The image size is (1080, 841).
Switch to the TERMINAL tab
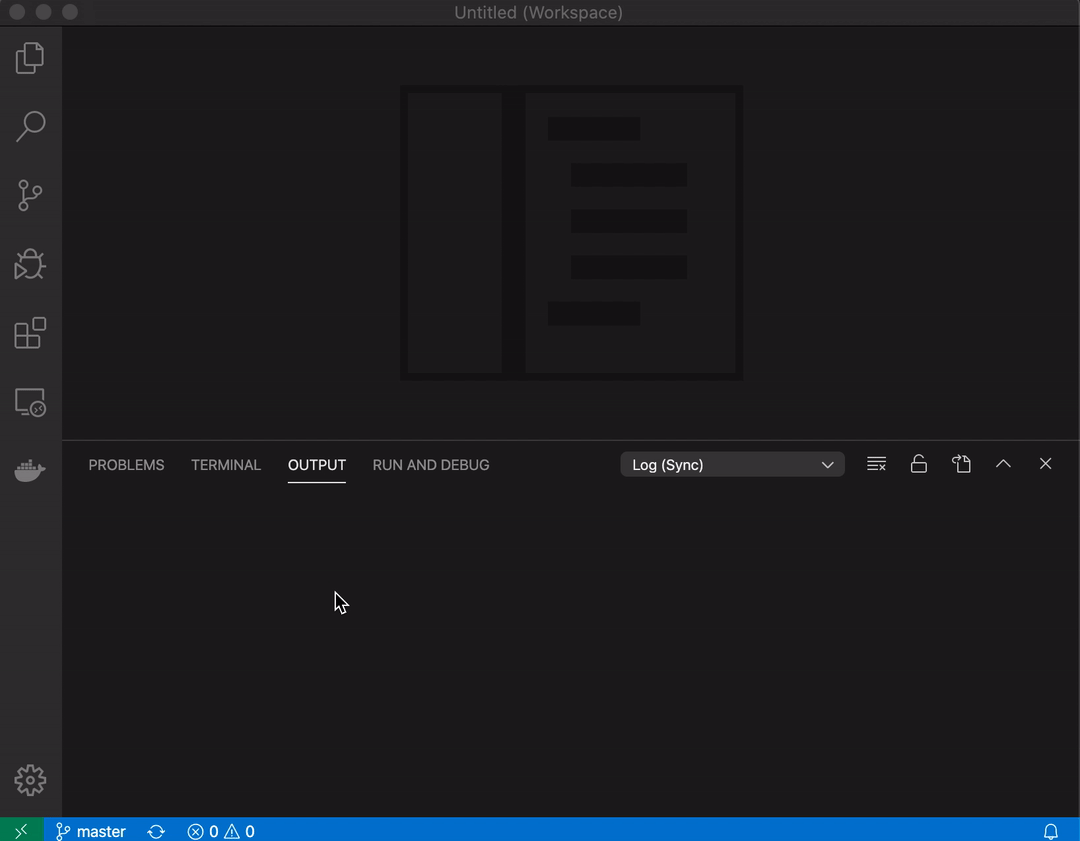point(226,465)
